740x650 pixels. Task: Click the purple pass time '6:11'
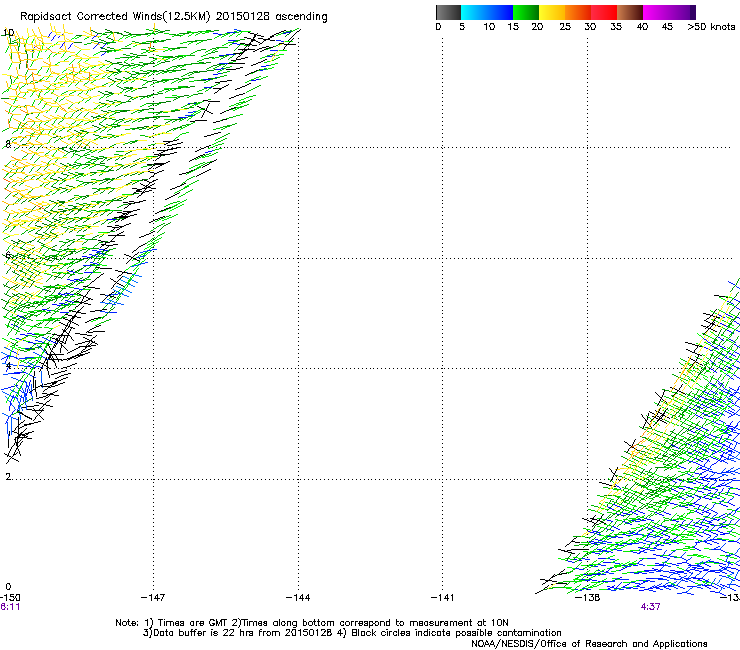10,607
